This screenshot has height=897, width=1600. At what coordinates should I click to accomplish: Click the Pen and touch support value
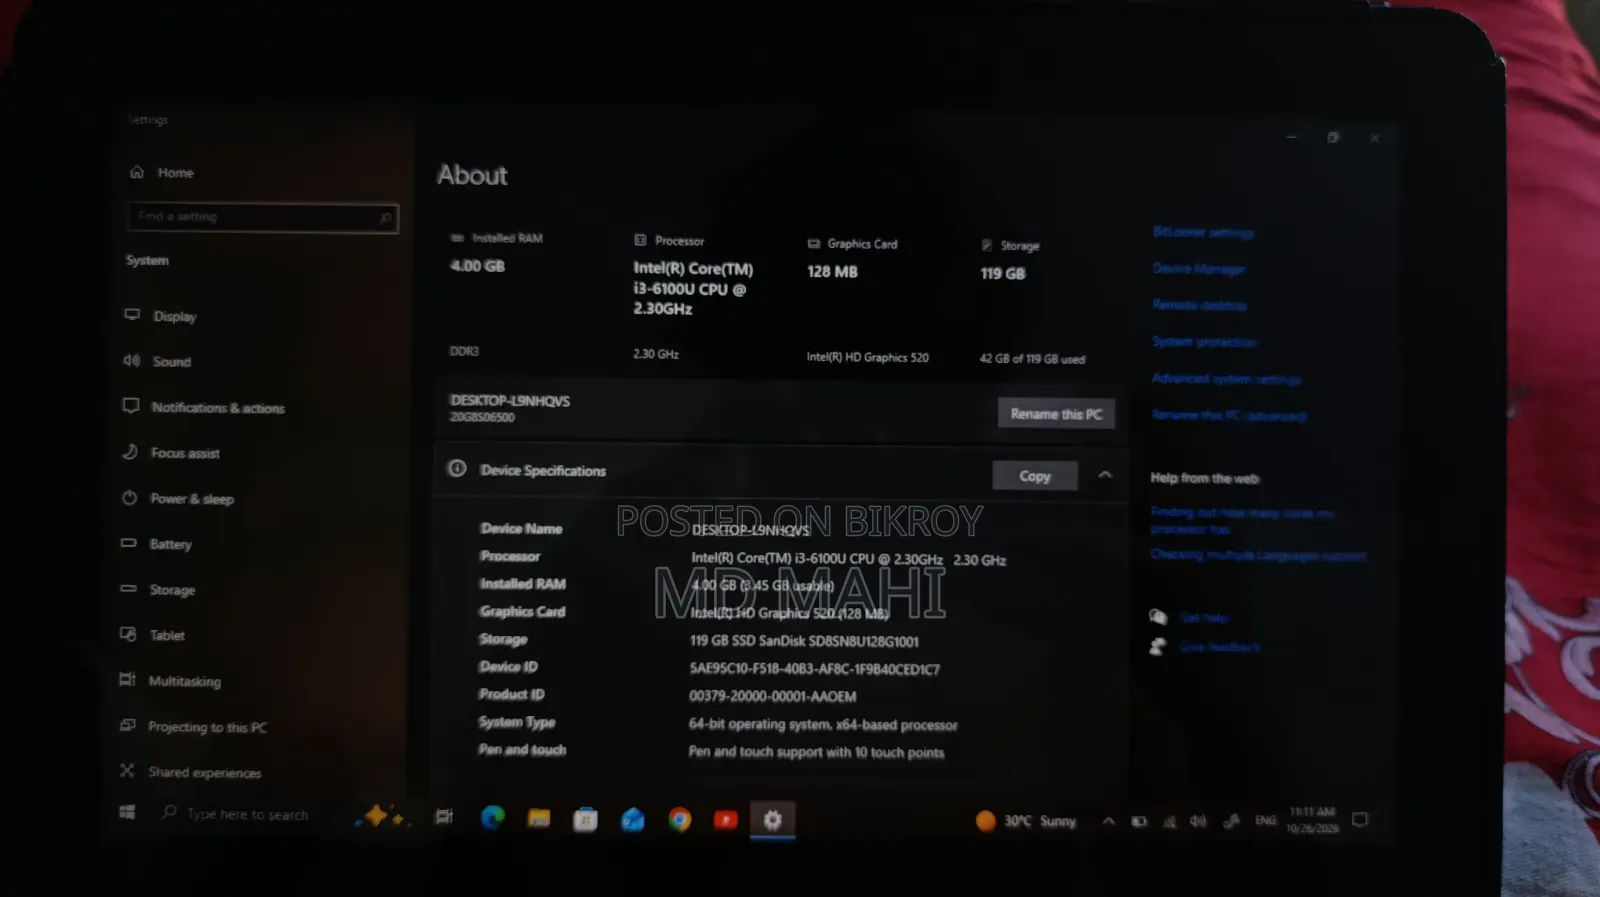(816, 752)
